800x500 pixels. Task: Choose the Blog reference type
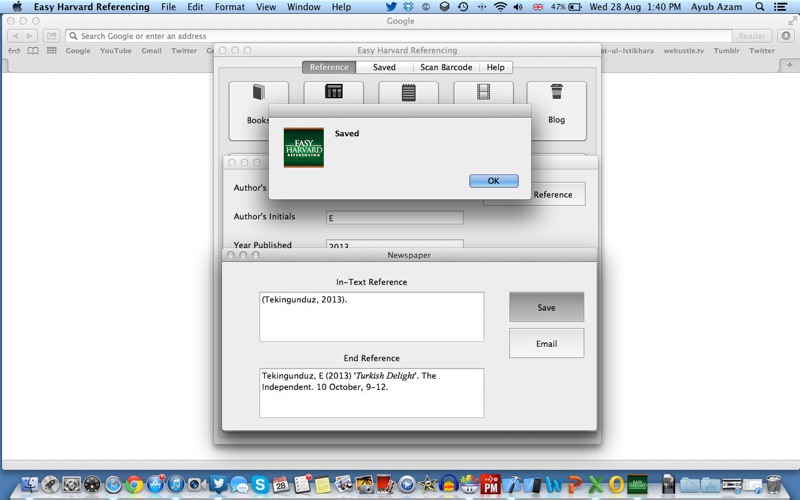tap(556, 110)
